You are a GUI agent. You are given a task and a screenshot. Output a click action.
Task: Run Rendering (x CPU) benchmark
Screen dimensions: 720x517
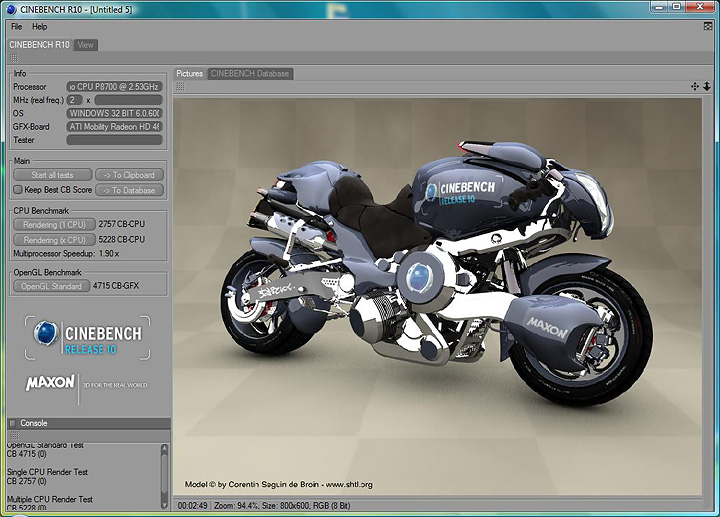54,240
